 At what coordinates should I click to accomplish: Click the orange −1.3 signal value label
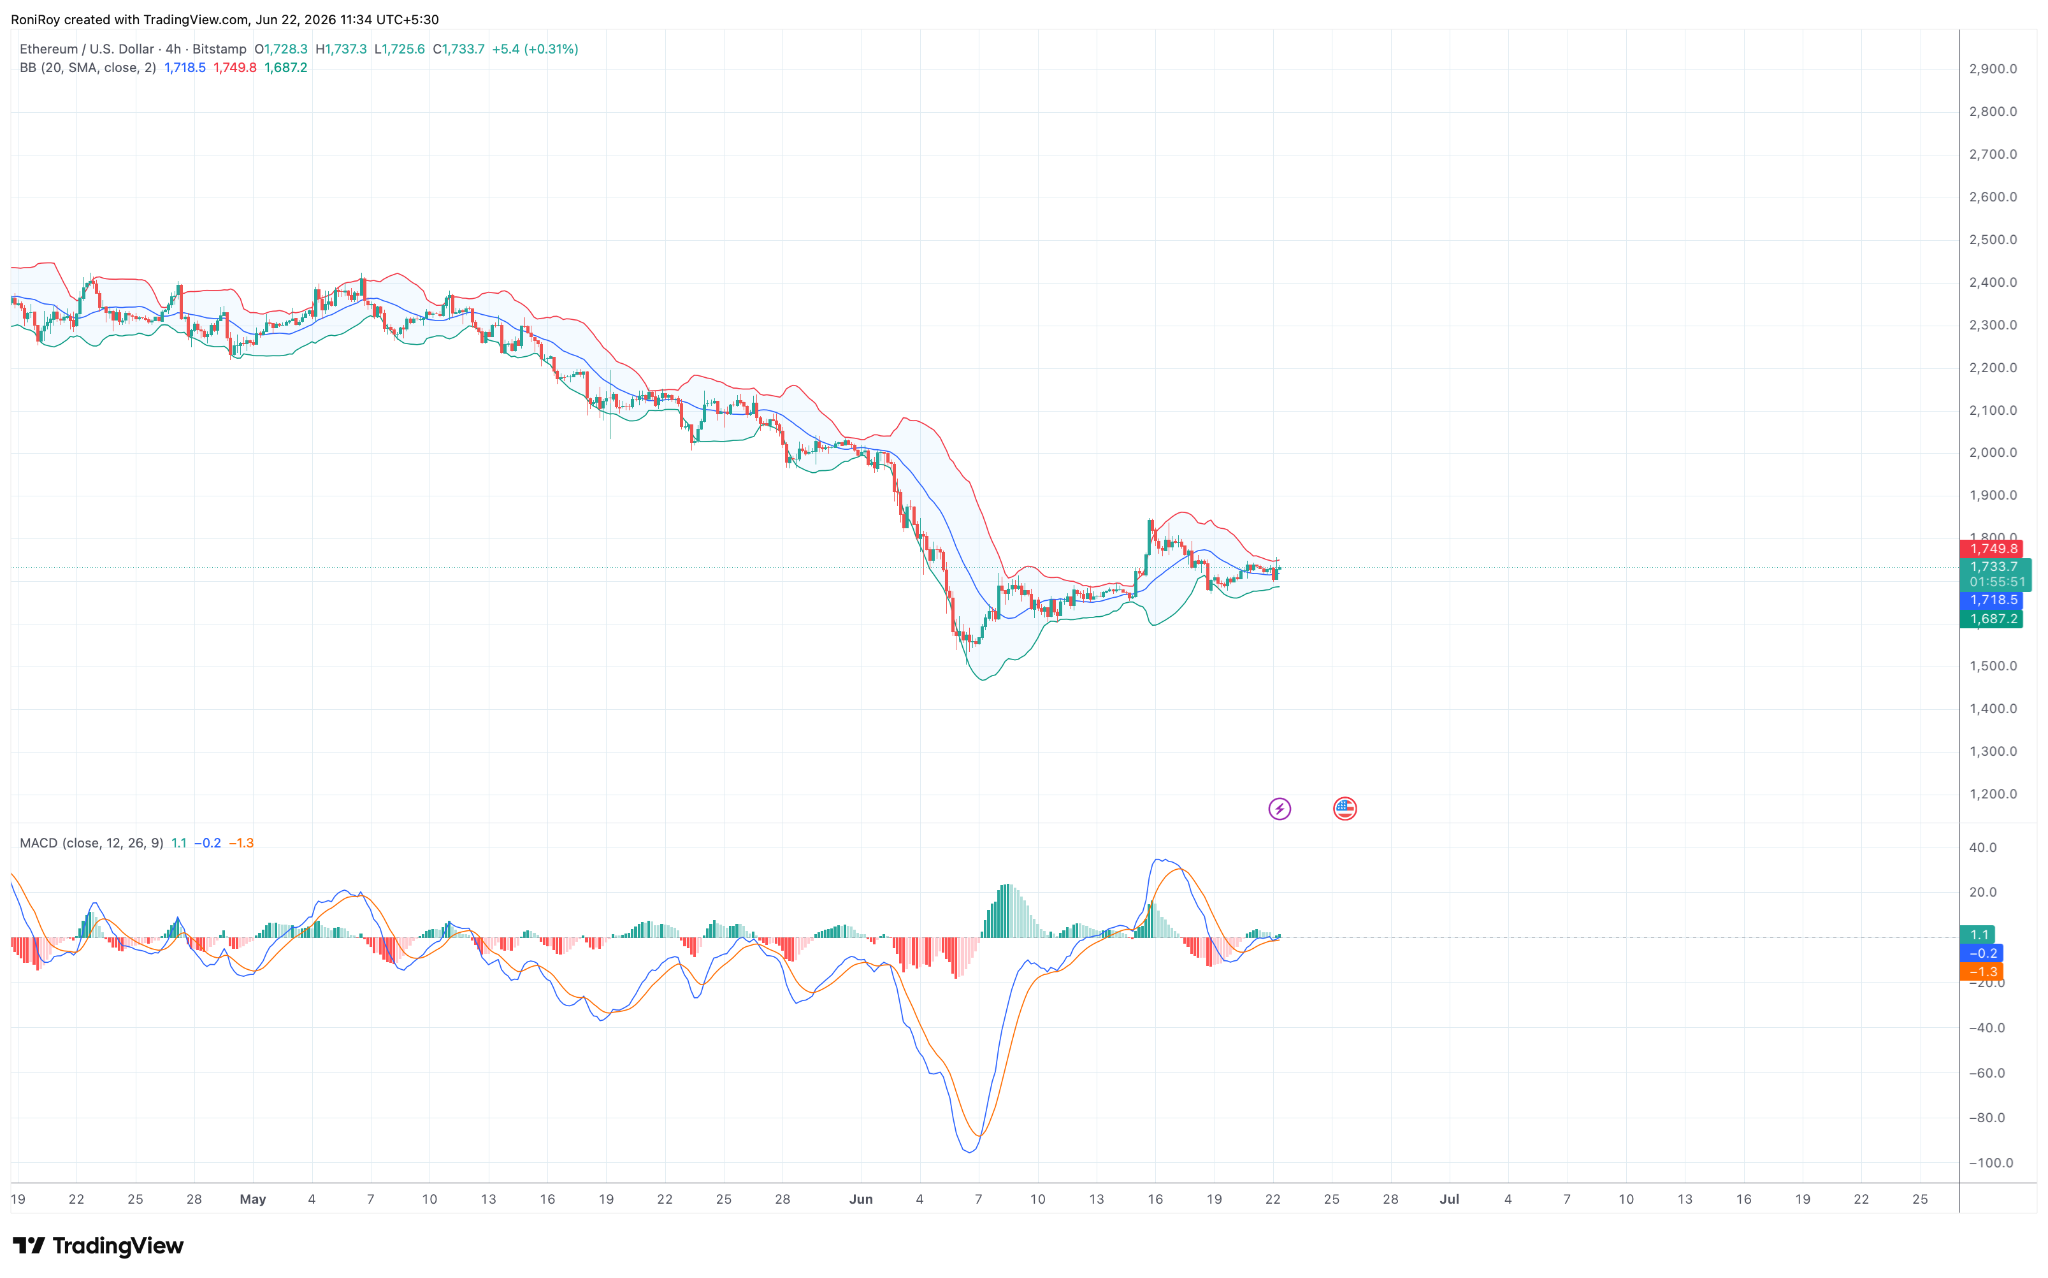pos(1982,972)
